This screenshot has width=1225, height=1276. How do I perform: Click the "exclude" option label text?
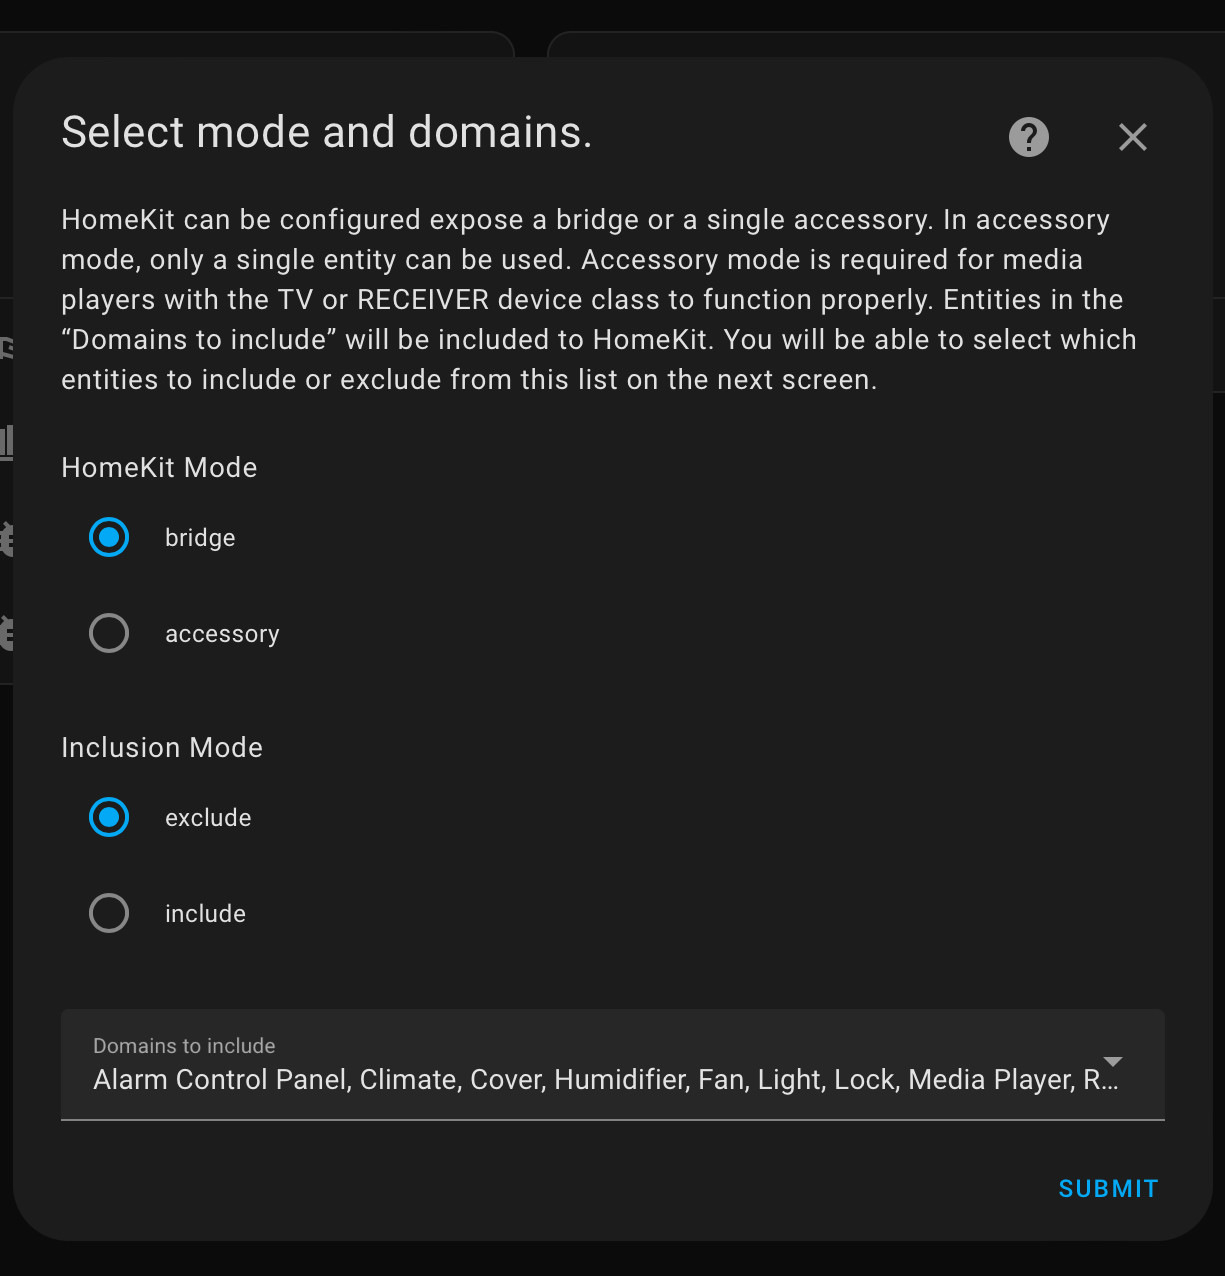point(208,818)
